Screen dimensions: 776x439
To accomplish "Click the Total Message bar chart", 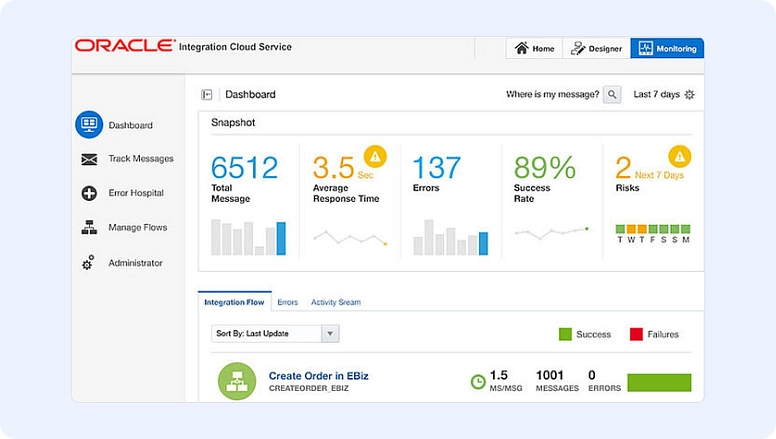I will pos(248,237).
